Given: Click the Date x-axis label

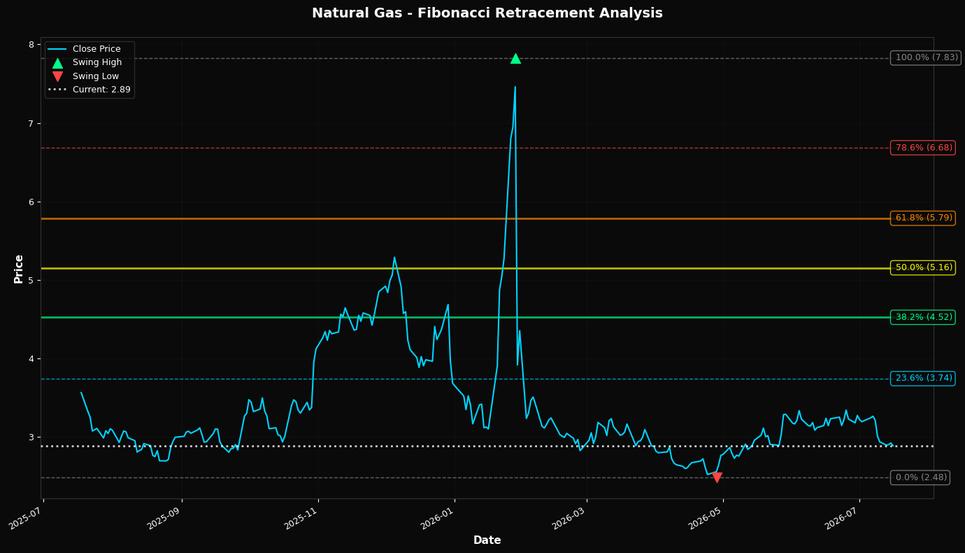Looking at the screenshot, I should 487,540.
